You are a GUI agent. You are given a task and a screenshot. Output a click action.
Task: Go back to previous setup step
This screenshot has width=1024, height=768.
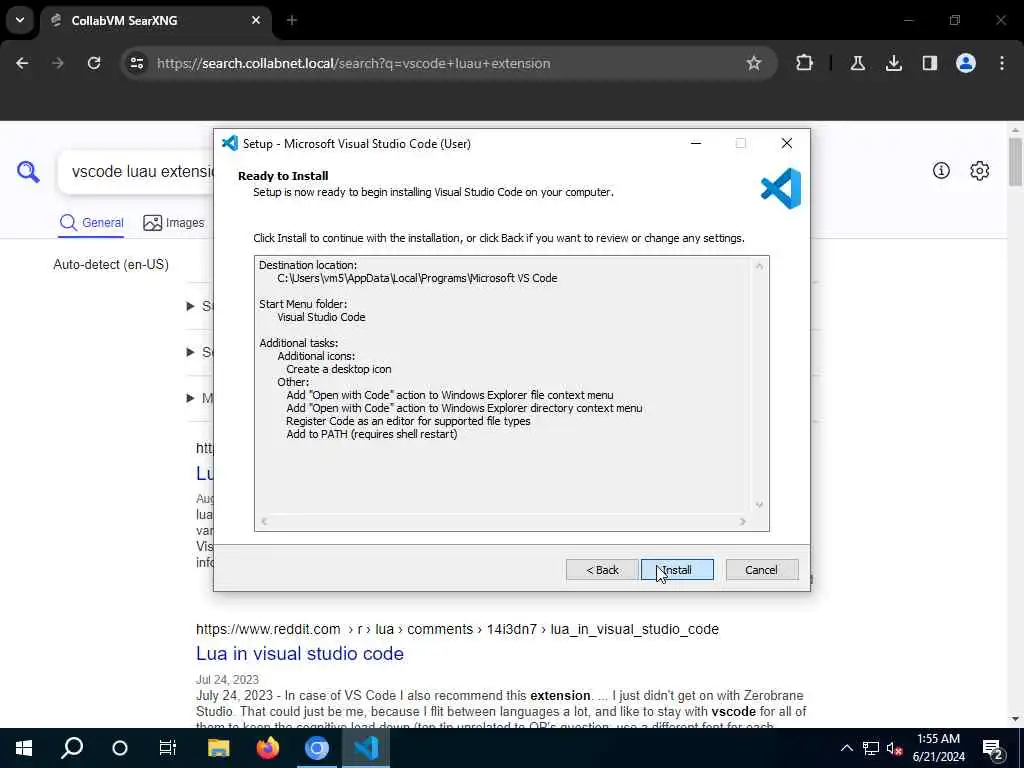(601, 569)
